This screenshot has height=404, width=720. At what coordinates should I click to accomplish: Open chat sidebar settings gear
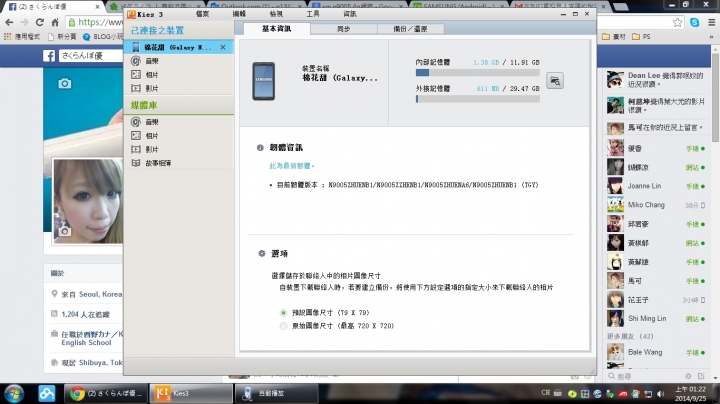point(688,376)
